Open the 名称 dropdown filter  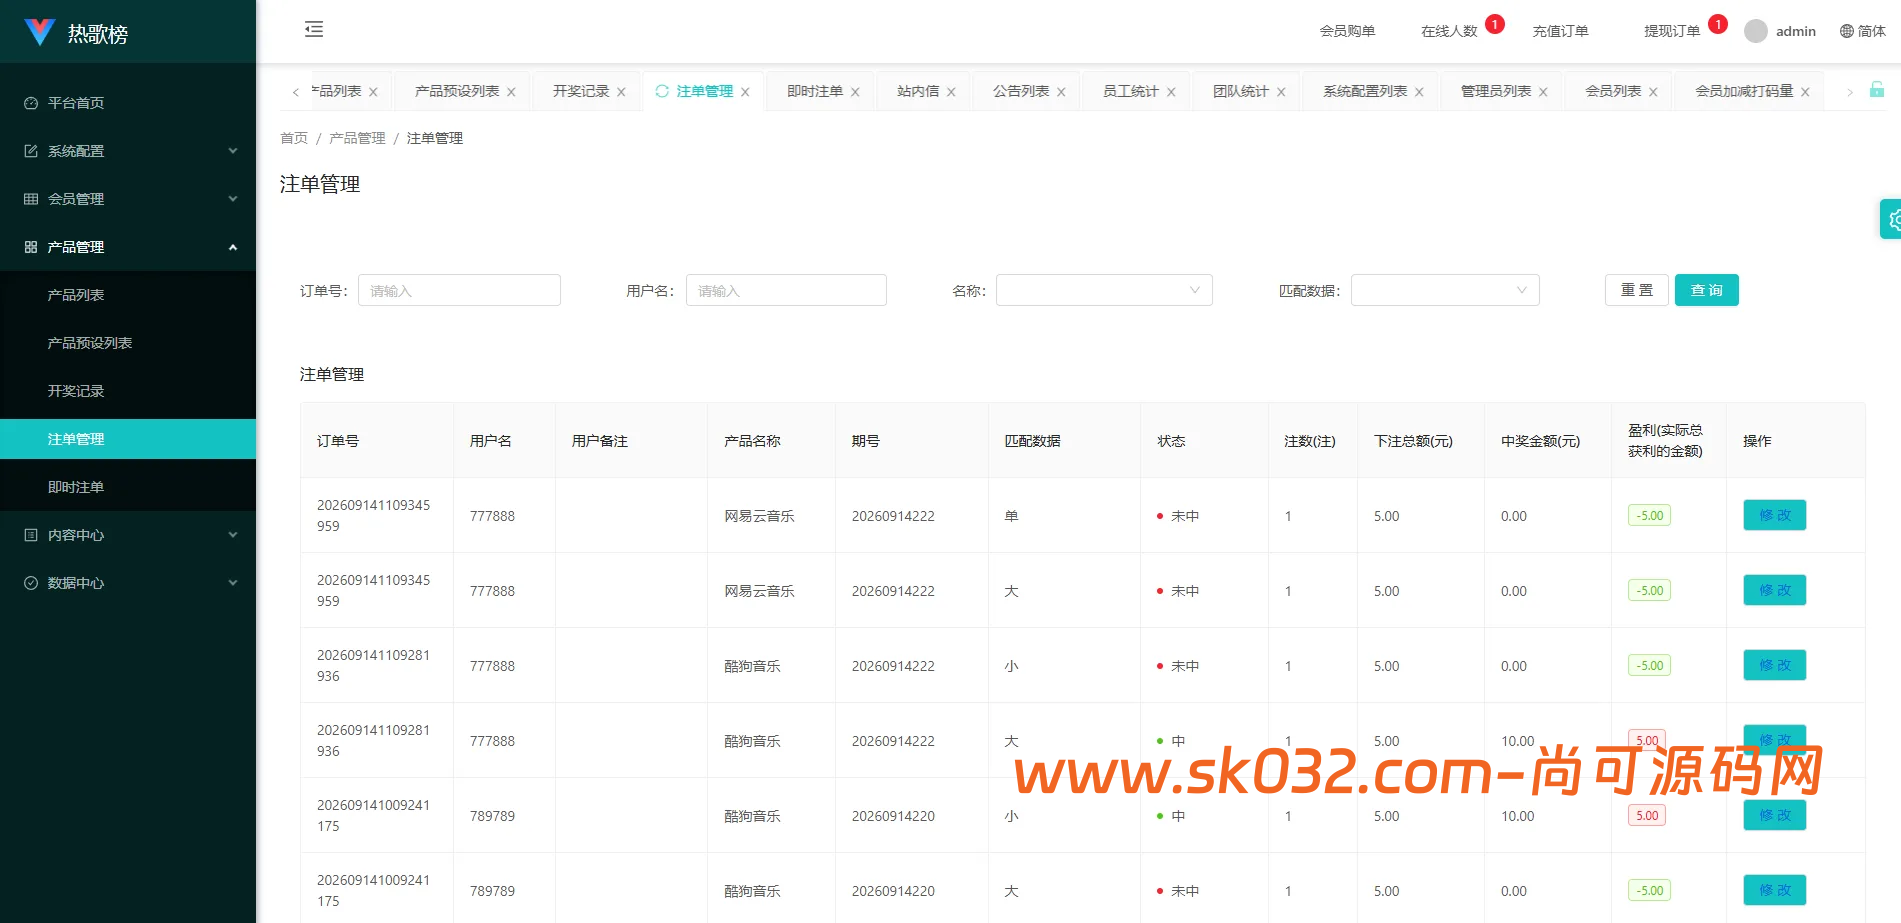pyautogui.click(x=1104, y=290)
